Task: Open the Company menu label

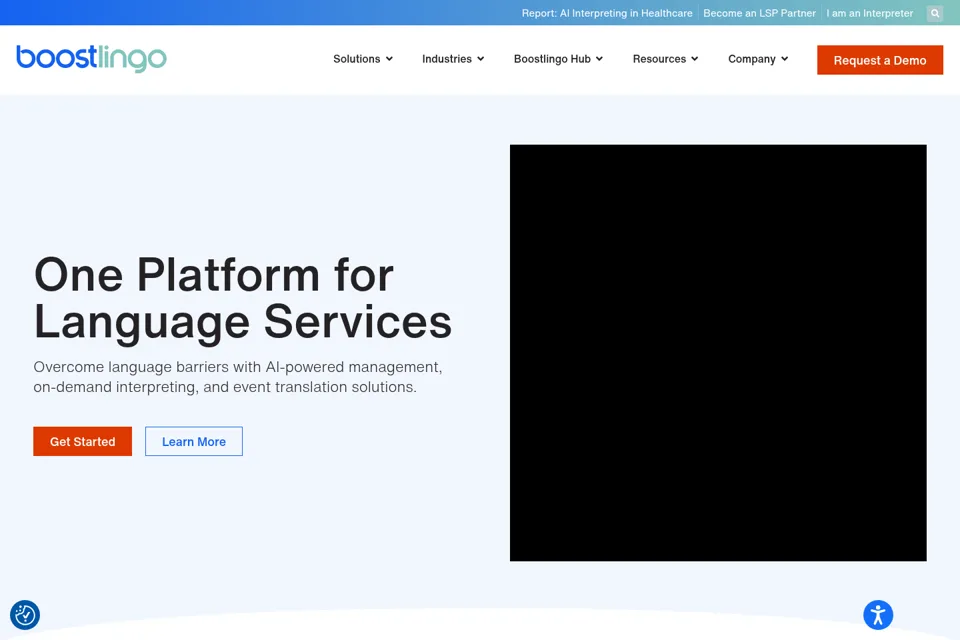Action: coord(752,59)
